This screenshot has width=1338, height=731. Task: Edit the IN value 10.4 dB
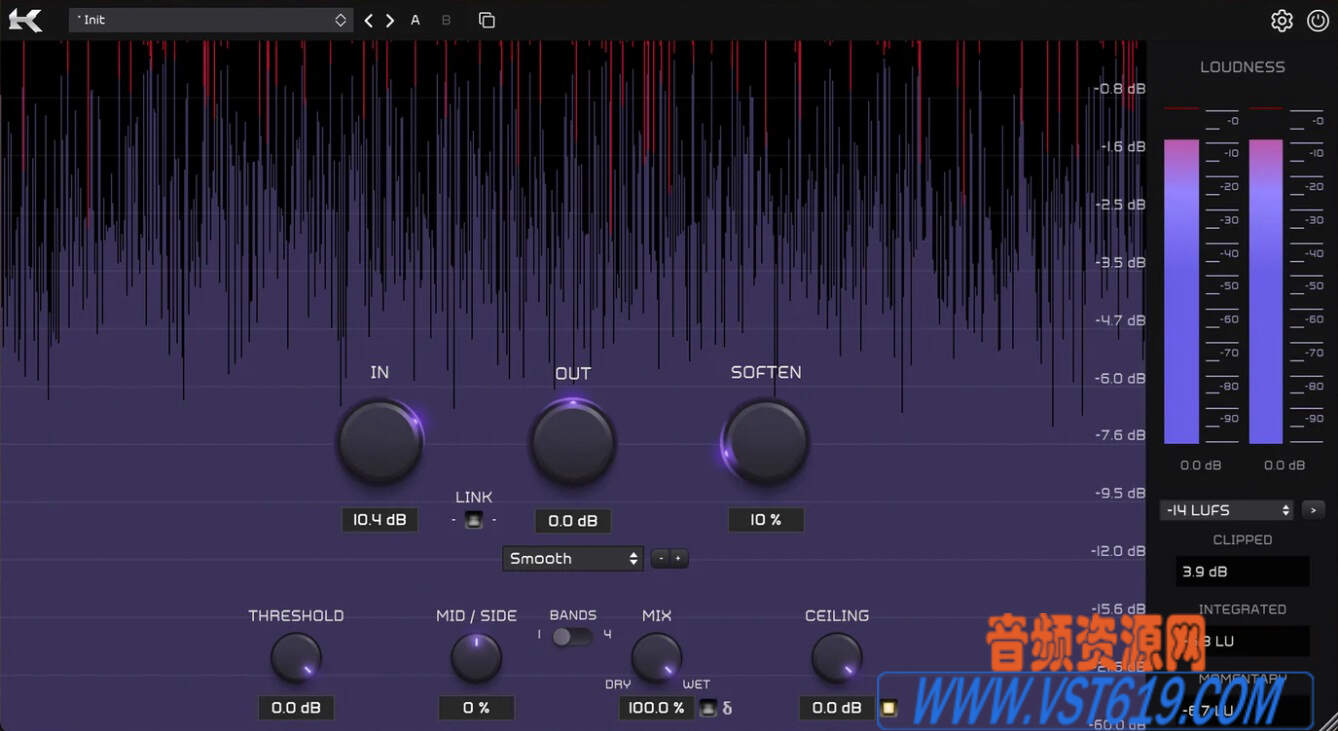coord(379,520)
